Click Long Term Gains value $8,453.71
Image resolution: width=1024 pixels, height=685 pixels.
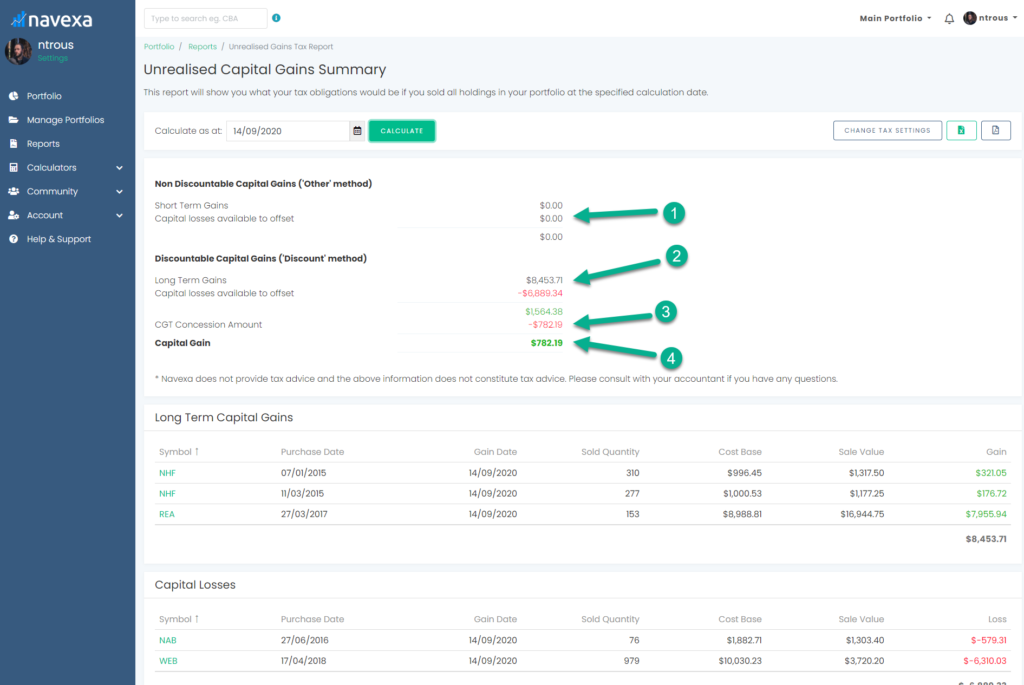point(544,280)
